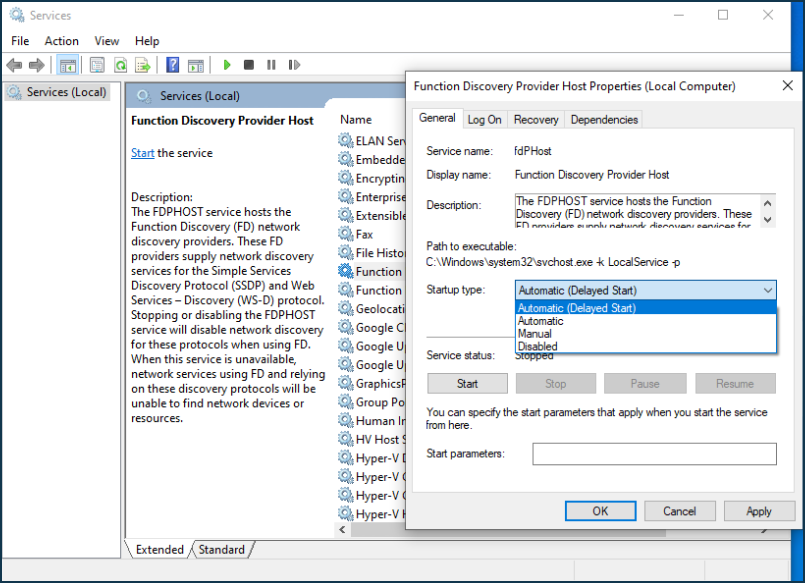Close the Properties dialog with the X
This screenshot has width=805, height=583.
(x=788, y=86)
